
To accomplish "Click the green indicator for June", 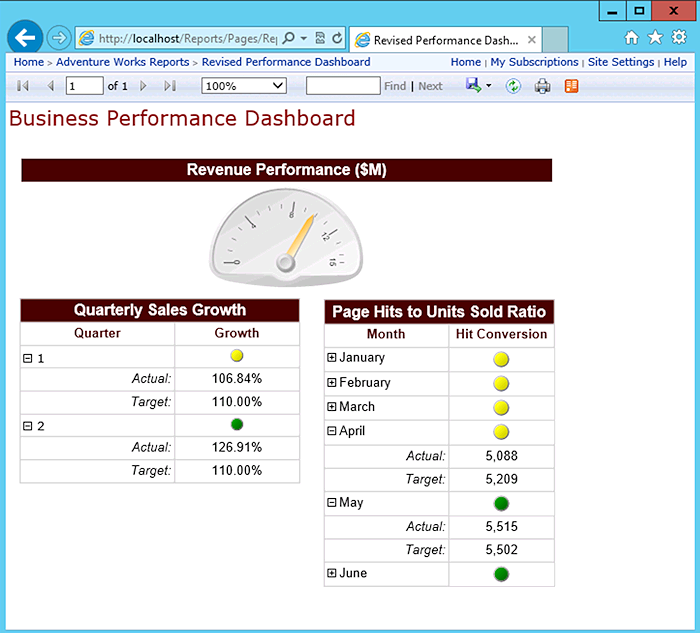I will point(501,574).
